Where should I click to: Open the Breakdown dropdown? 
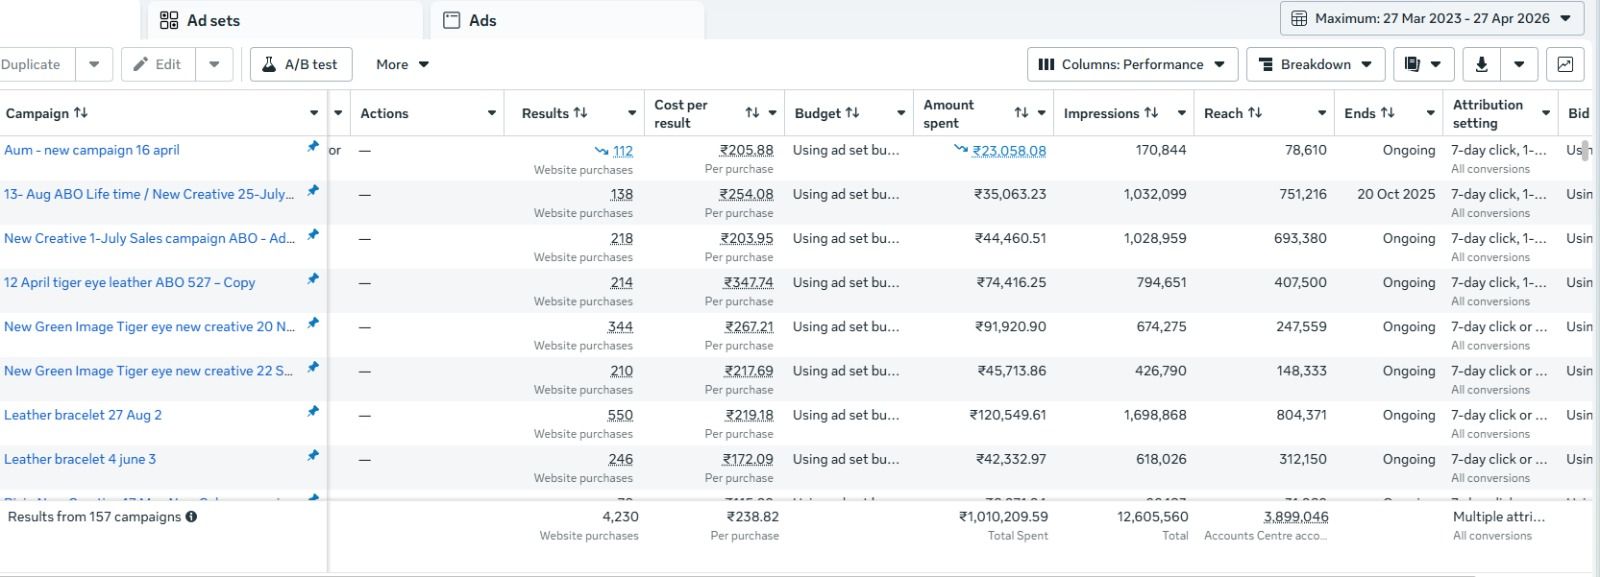tap(1315, 64)
